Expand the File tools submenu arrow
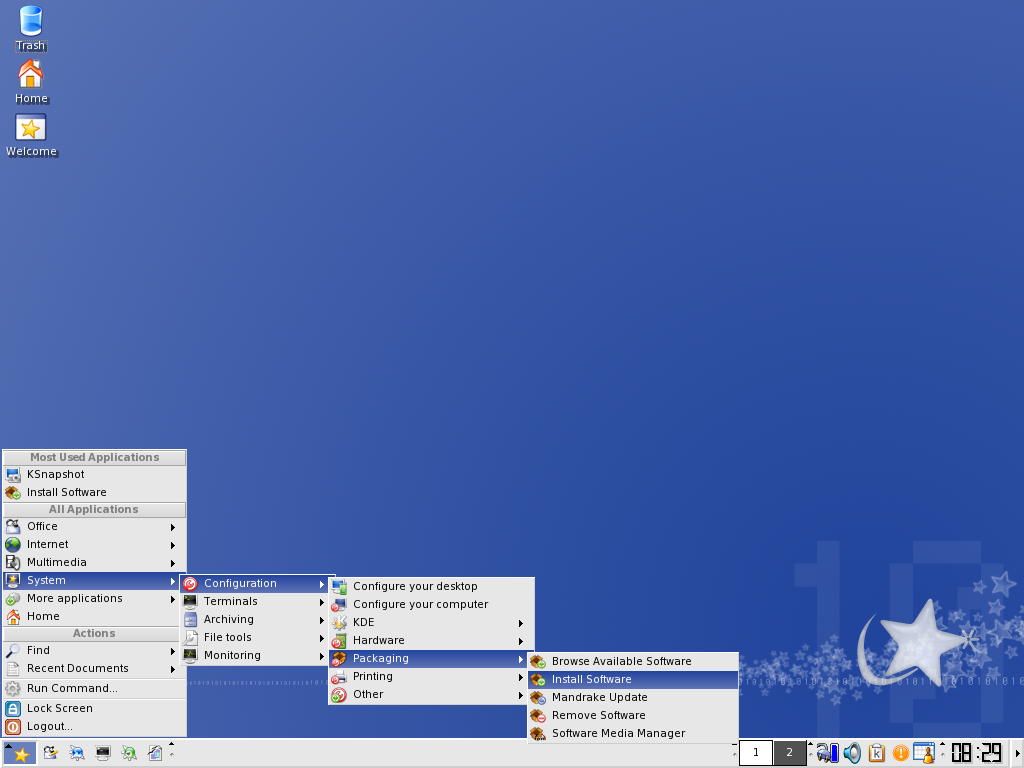This screenshot has width=1024, height=768. click(x=322, y=638)
